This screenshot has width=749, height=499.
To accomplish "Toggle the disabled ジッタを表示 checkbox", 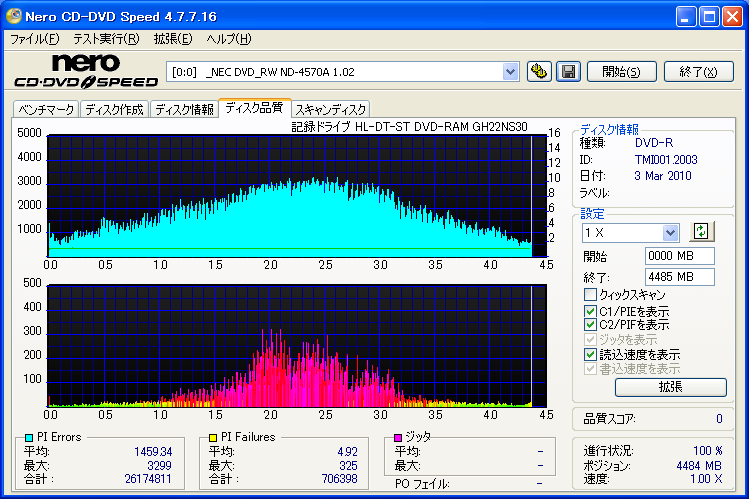I will tap(590, 340).
